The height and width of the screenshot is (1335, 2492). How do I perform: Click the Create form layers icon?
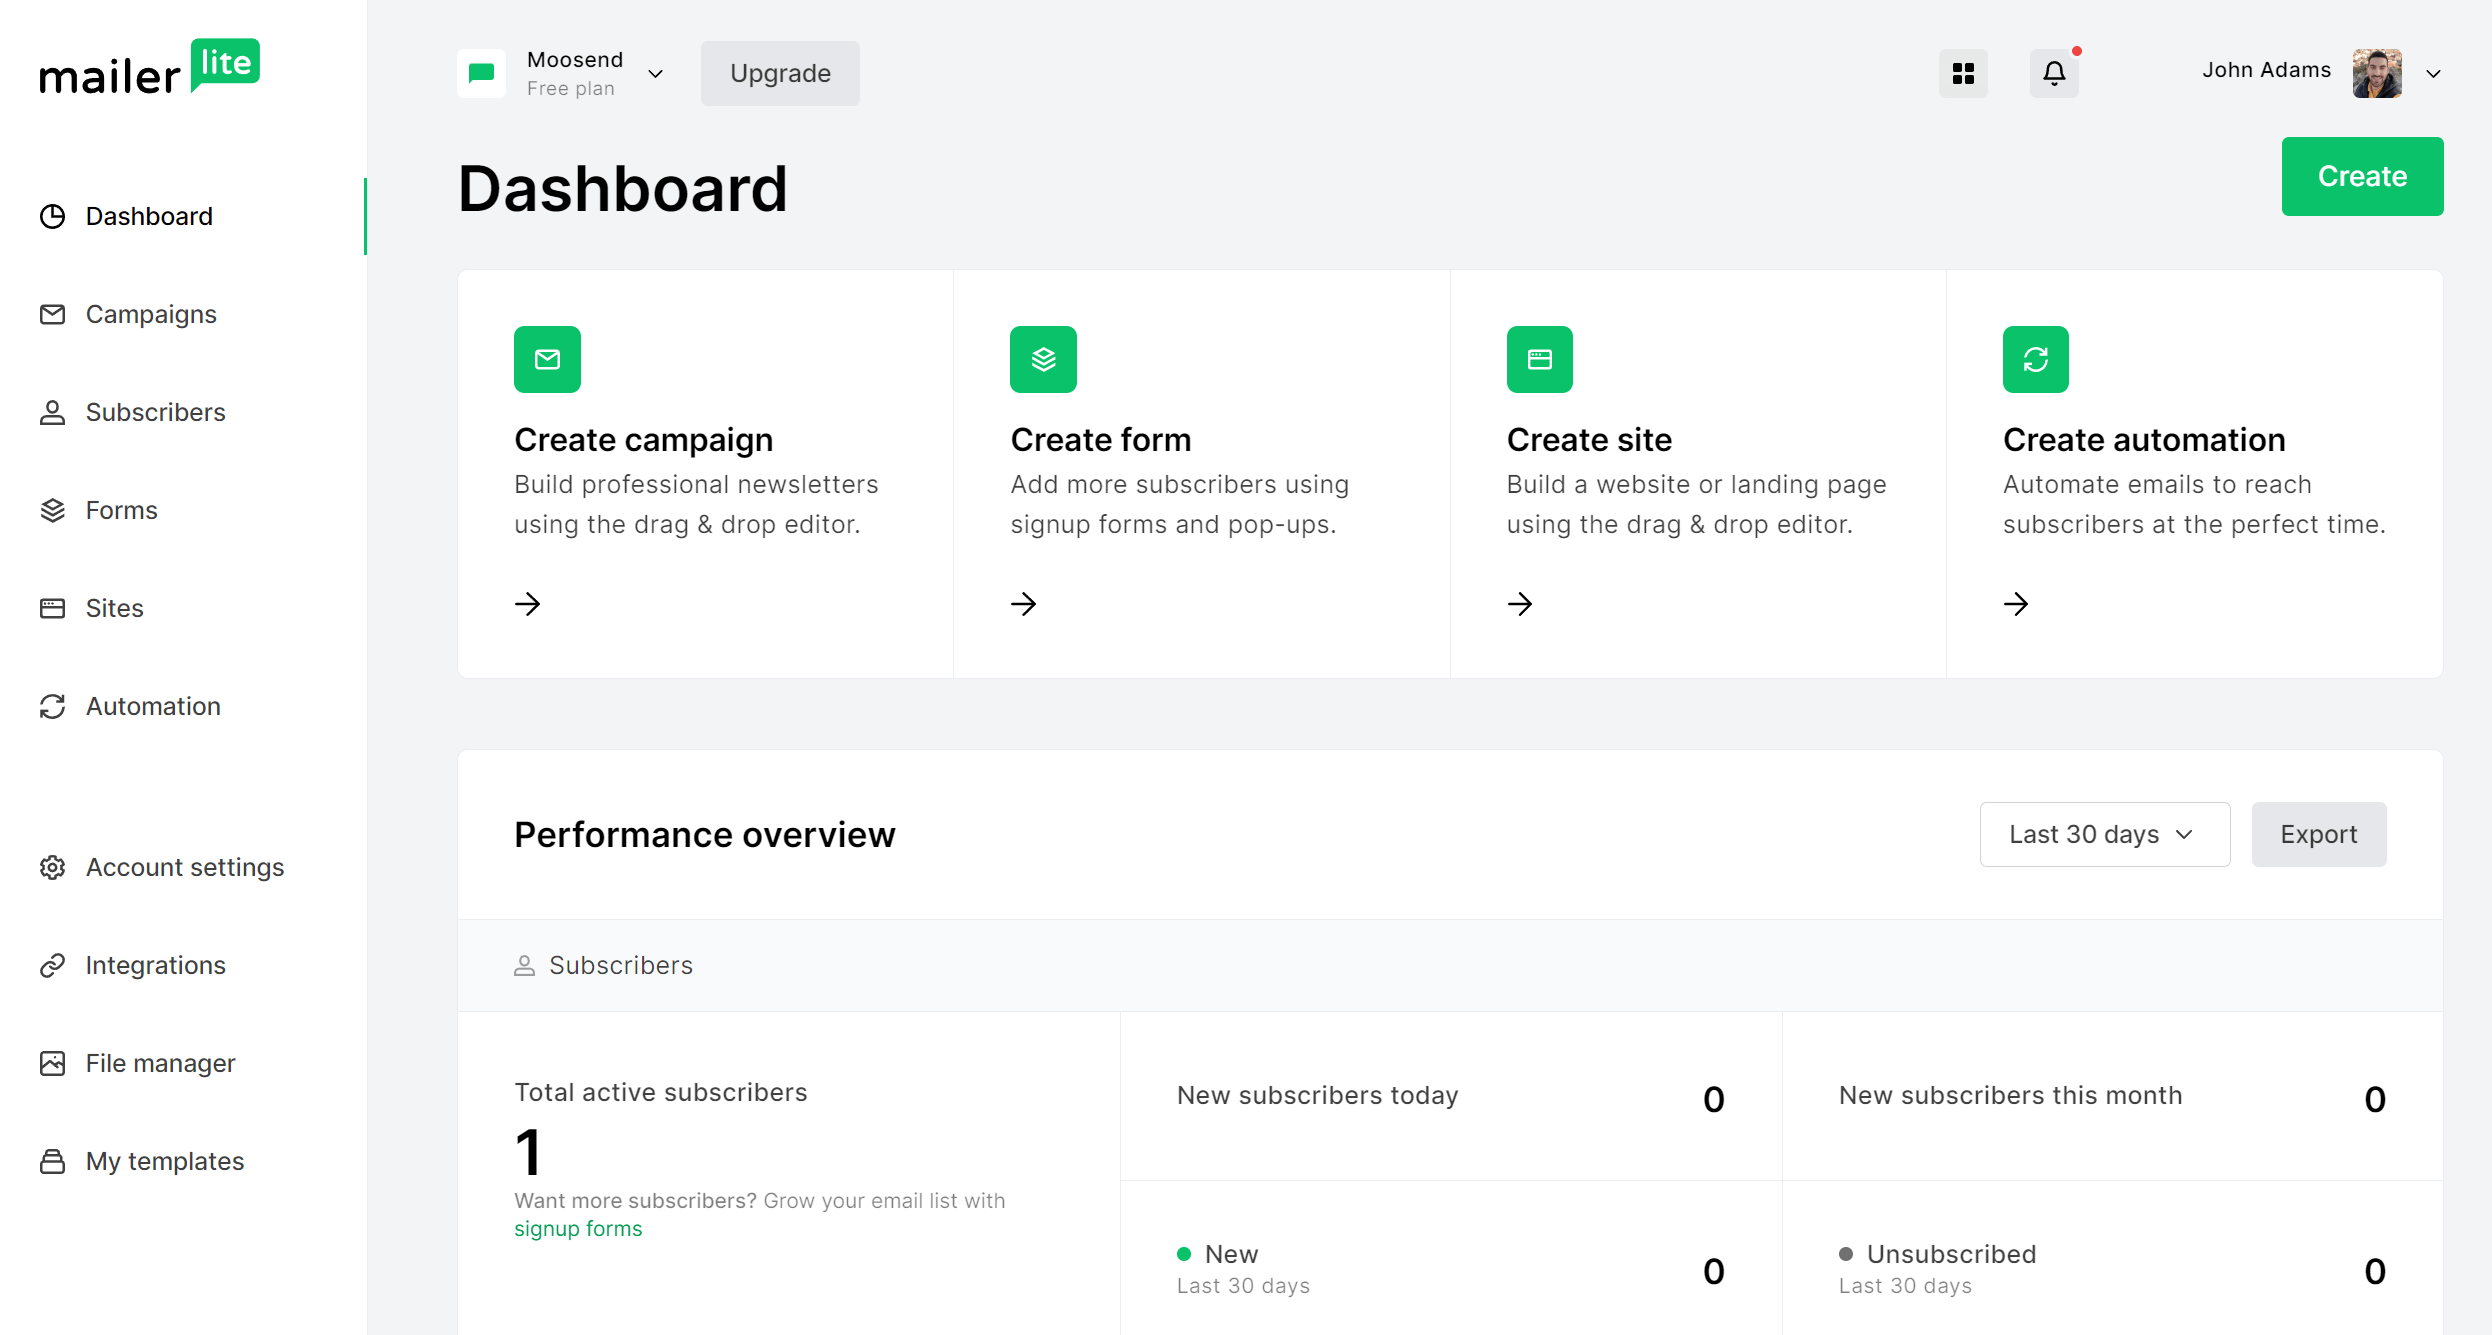1043,359
